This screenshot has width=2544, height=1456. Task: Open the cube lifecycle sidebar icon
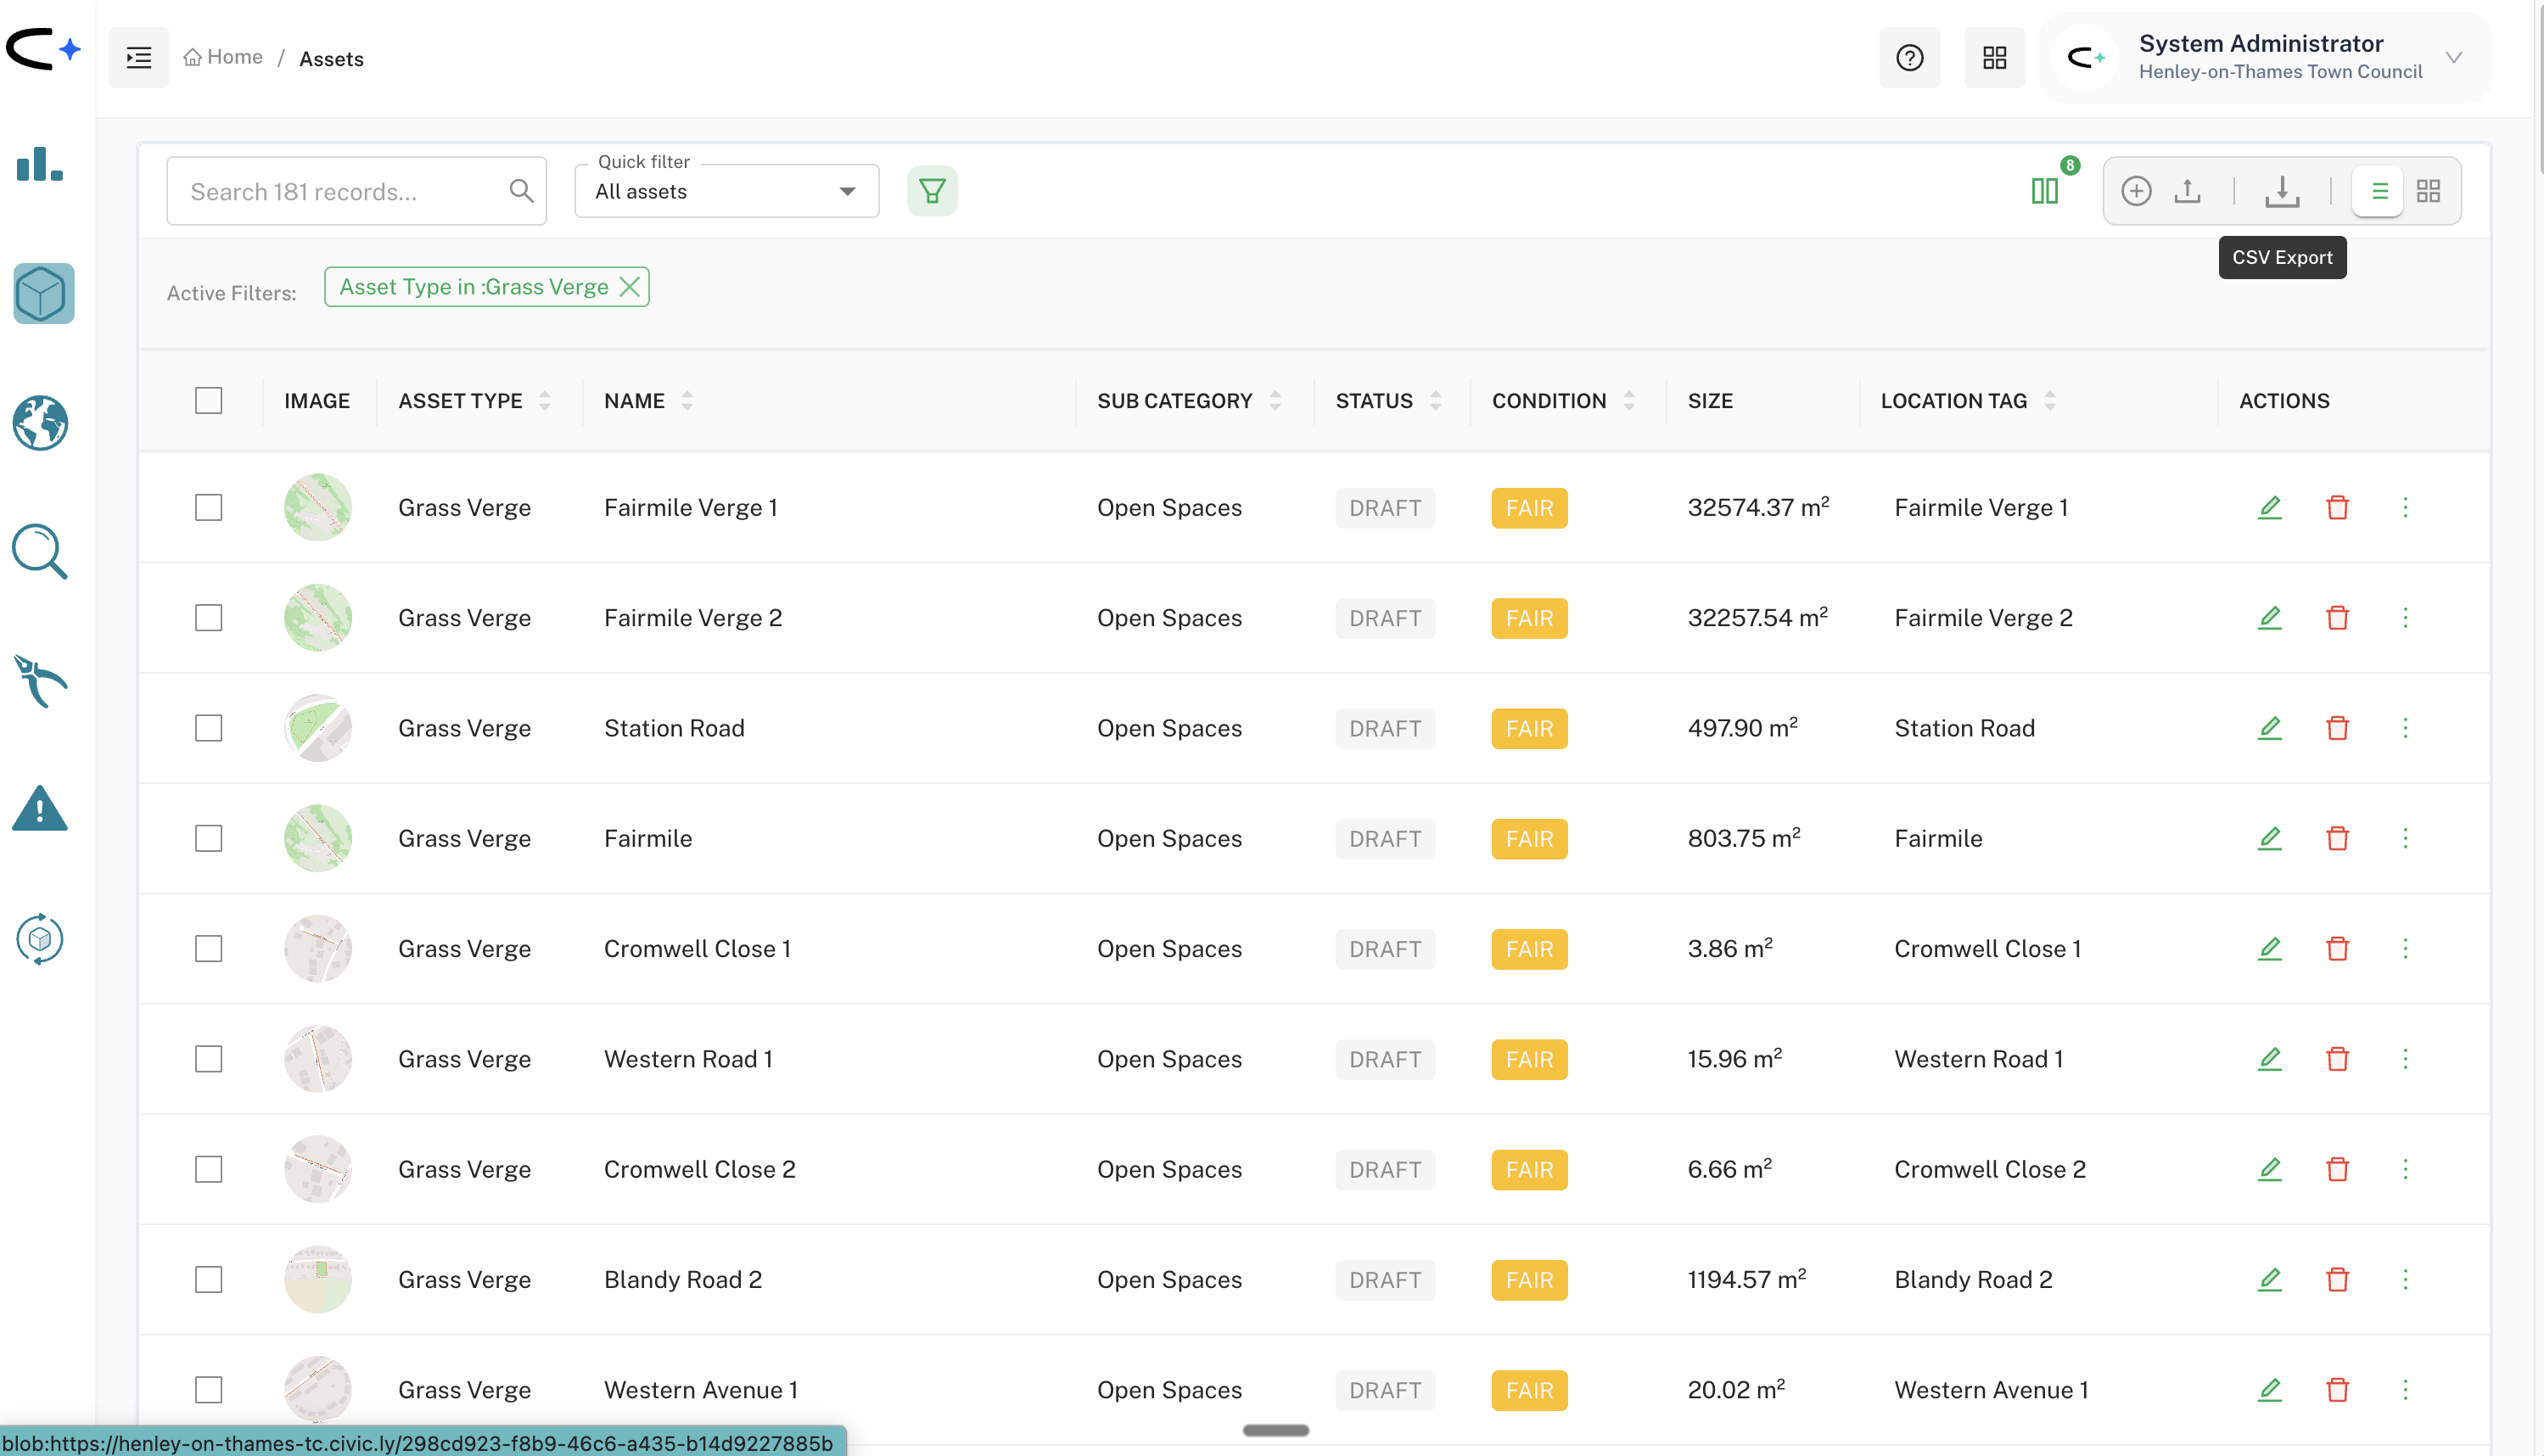pyautogui.click(x=40, y=939)
